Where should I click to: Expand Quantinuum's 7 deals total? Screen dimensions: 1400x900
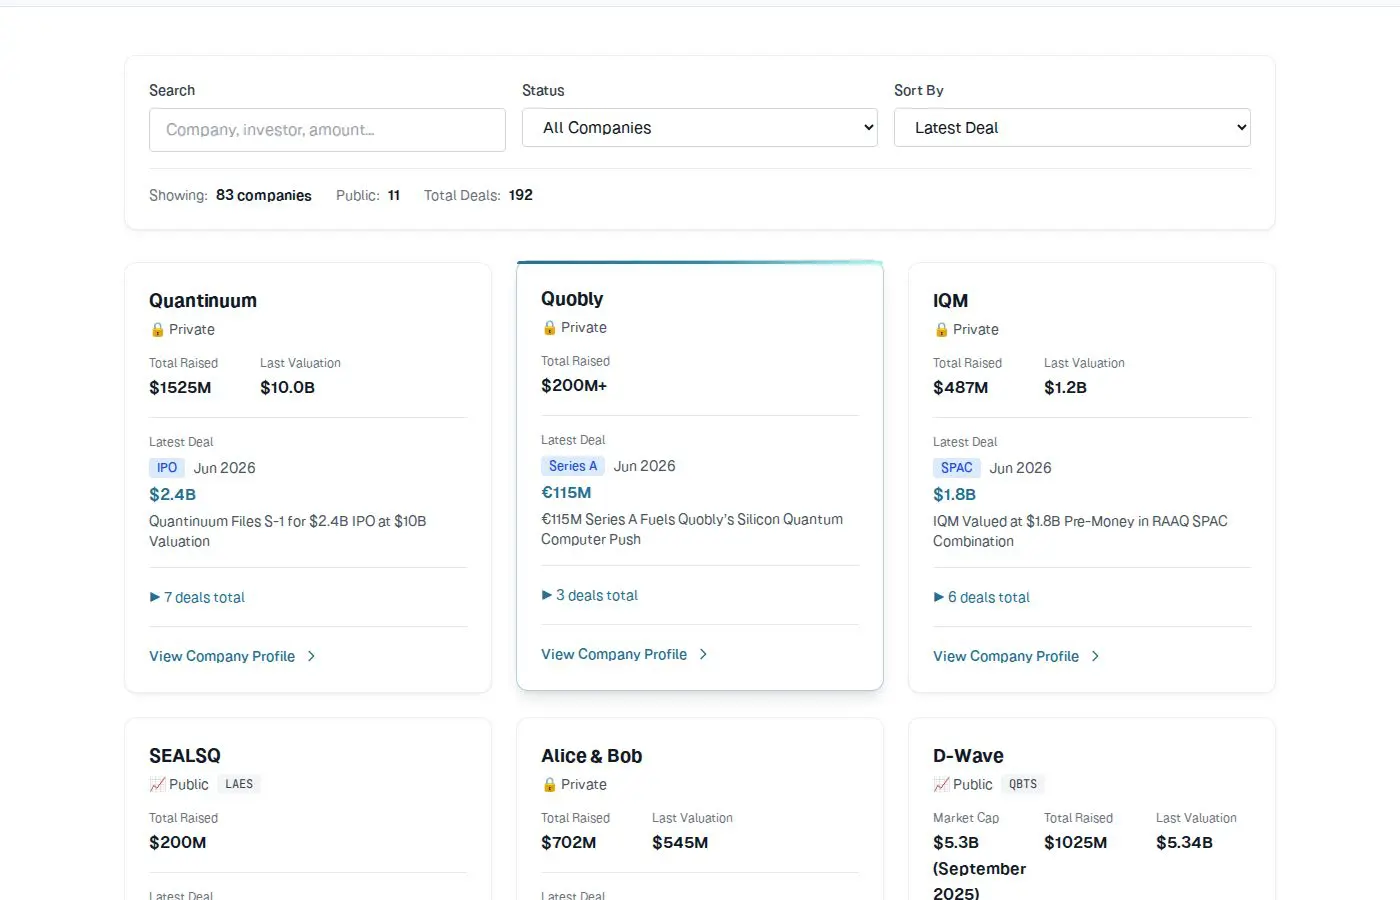pyautogui.click(x=197, y=597)
